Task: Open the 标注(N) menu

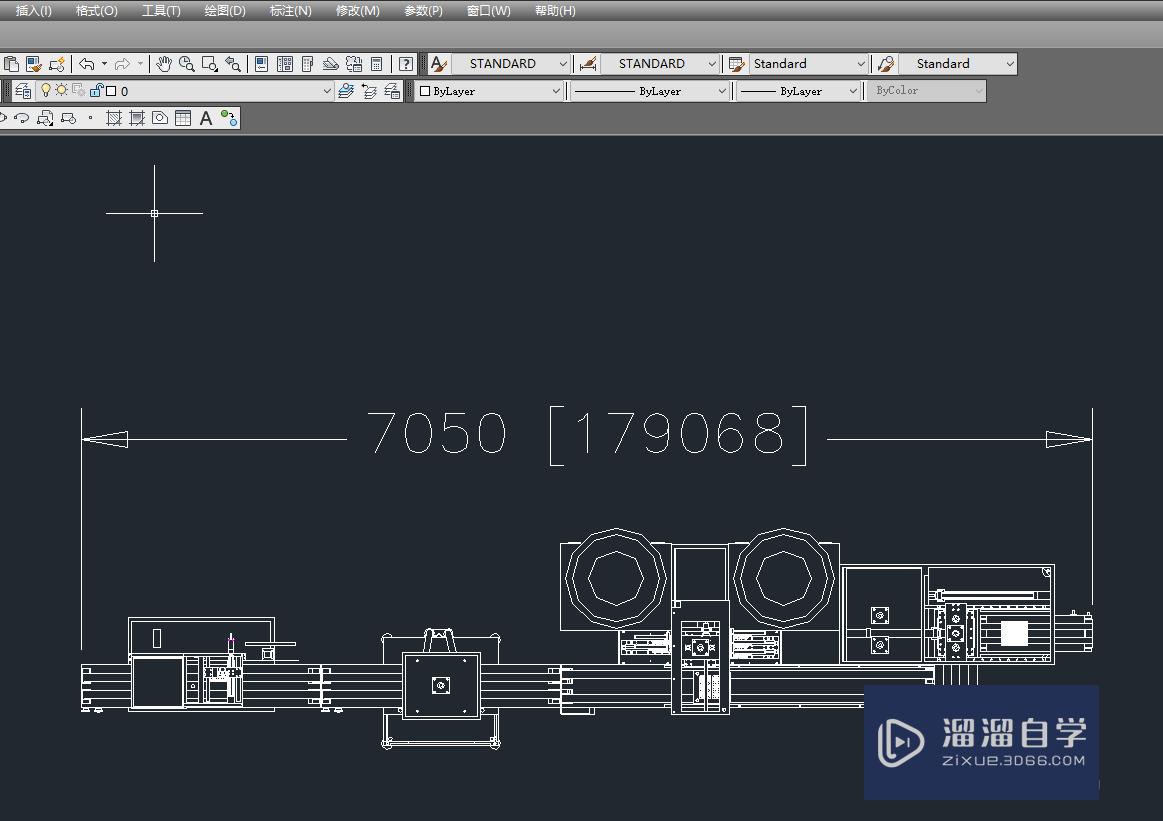Action: coord(290,11)
